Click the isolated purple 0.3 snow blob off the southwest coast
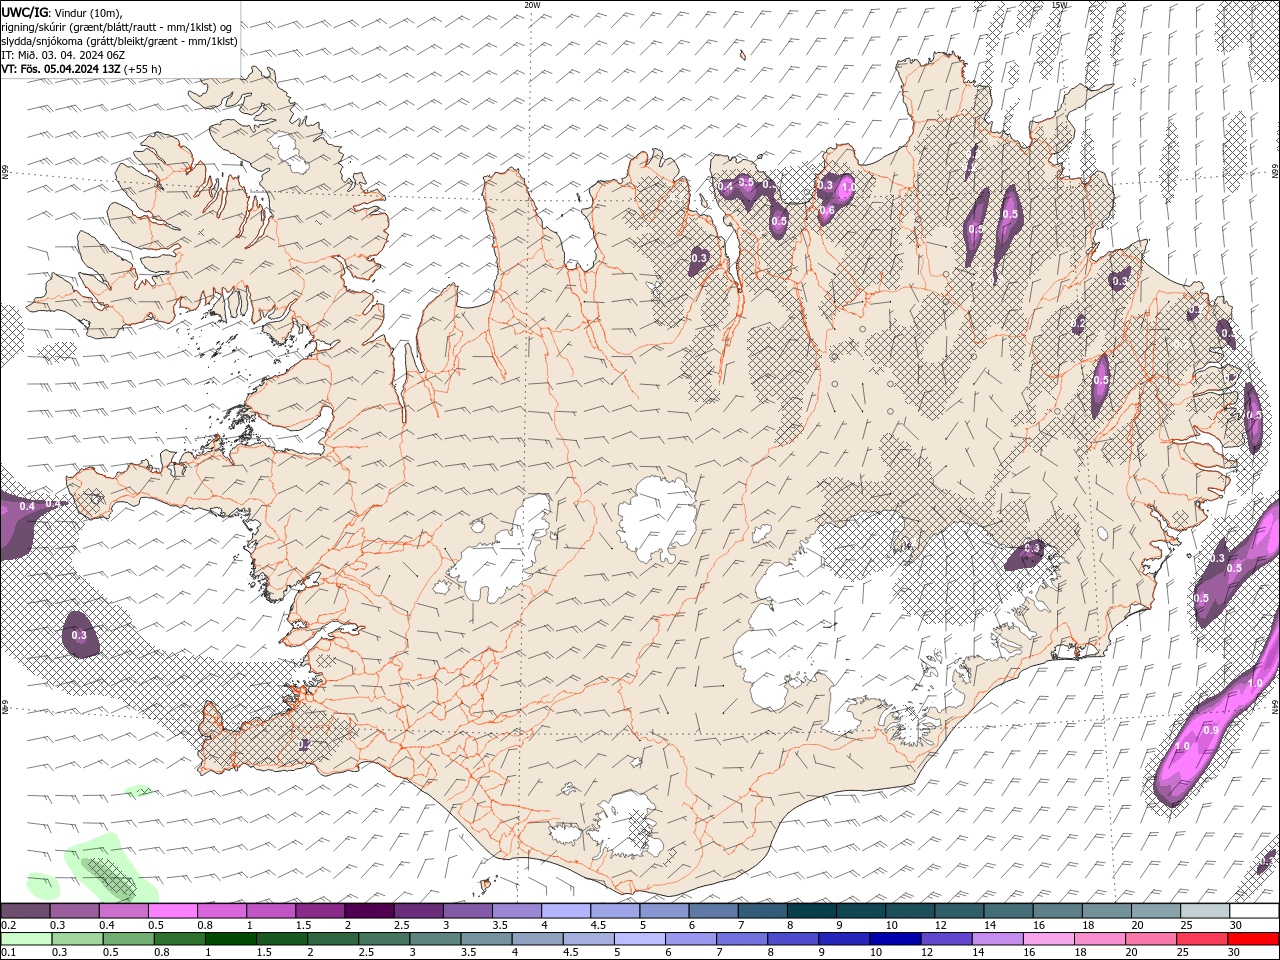This screenshot has height=960, width=1280. tap(80, 634)
